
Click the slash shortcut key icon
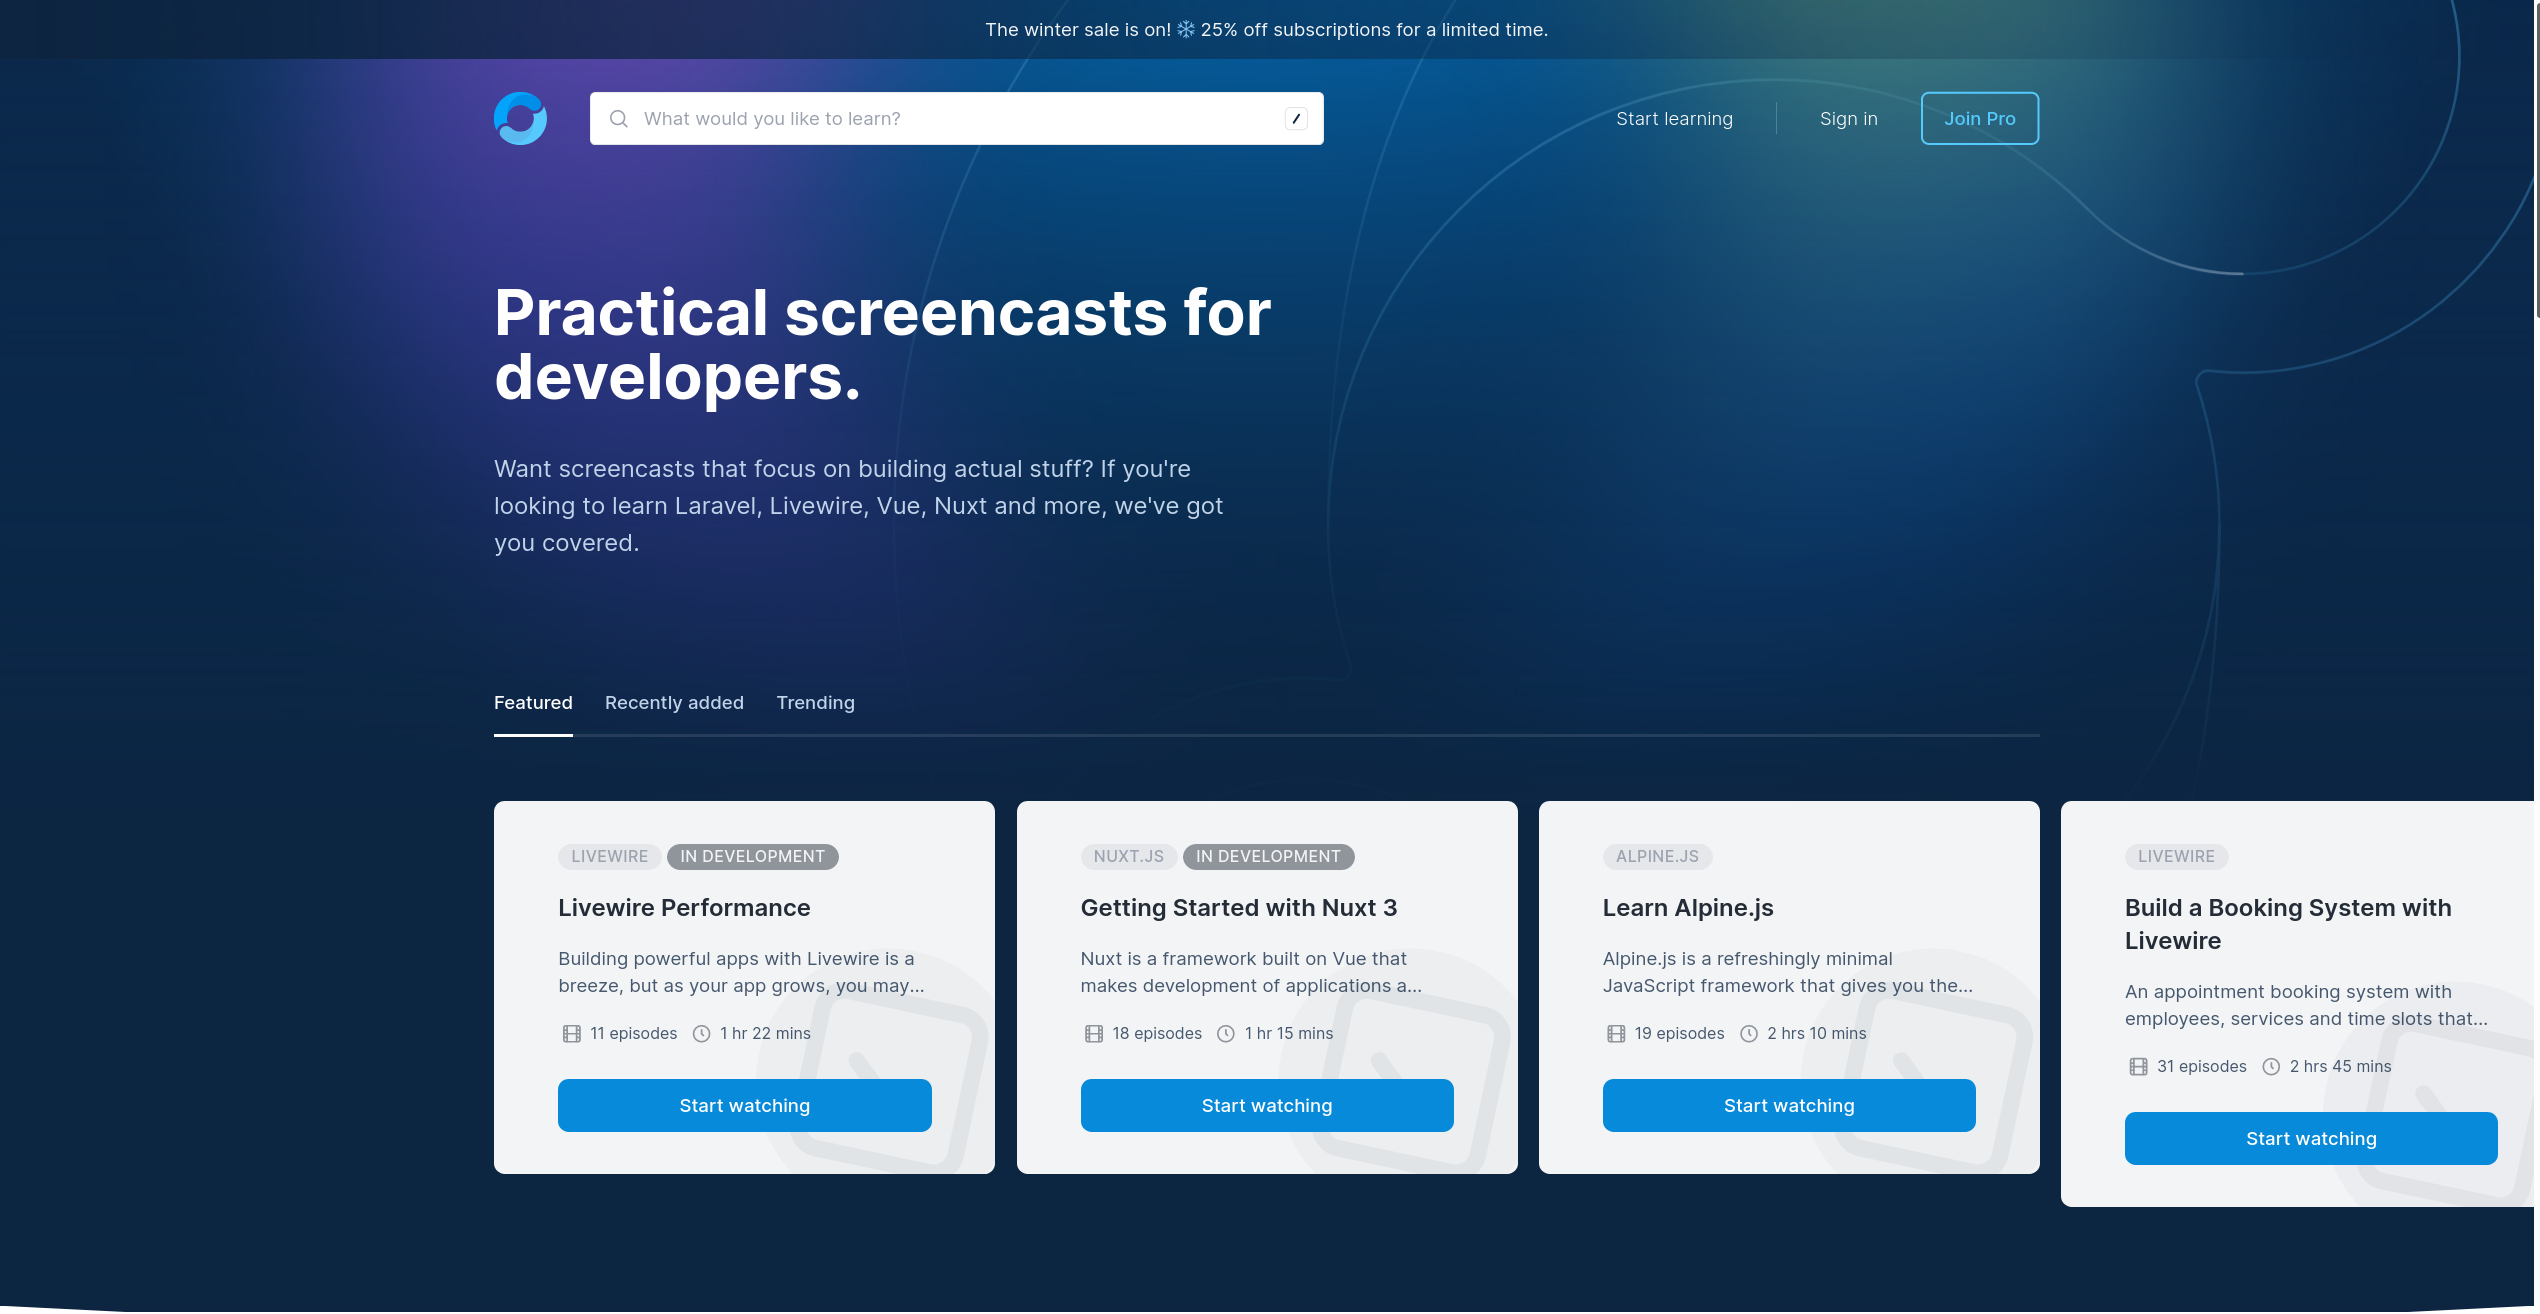click(1296, 119)
